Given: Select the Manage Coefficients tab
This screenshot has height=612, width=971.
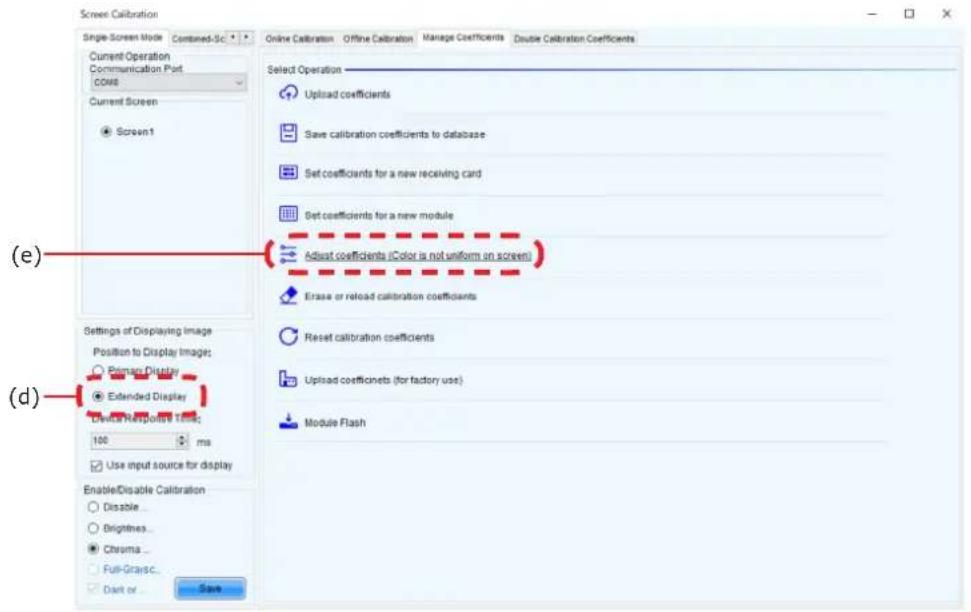Looking at the screenshot, I should tap(463, 38).
